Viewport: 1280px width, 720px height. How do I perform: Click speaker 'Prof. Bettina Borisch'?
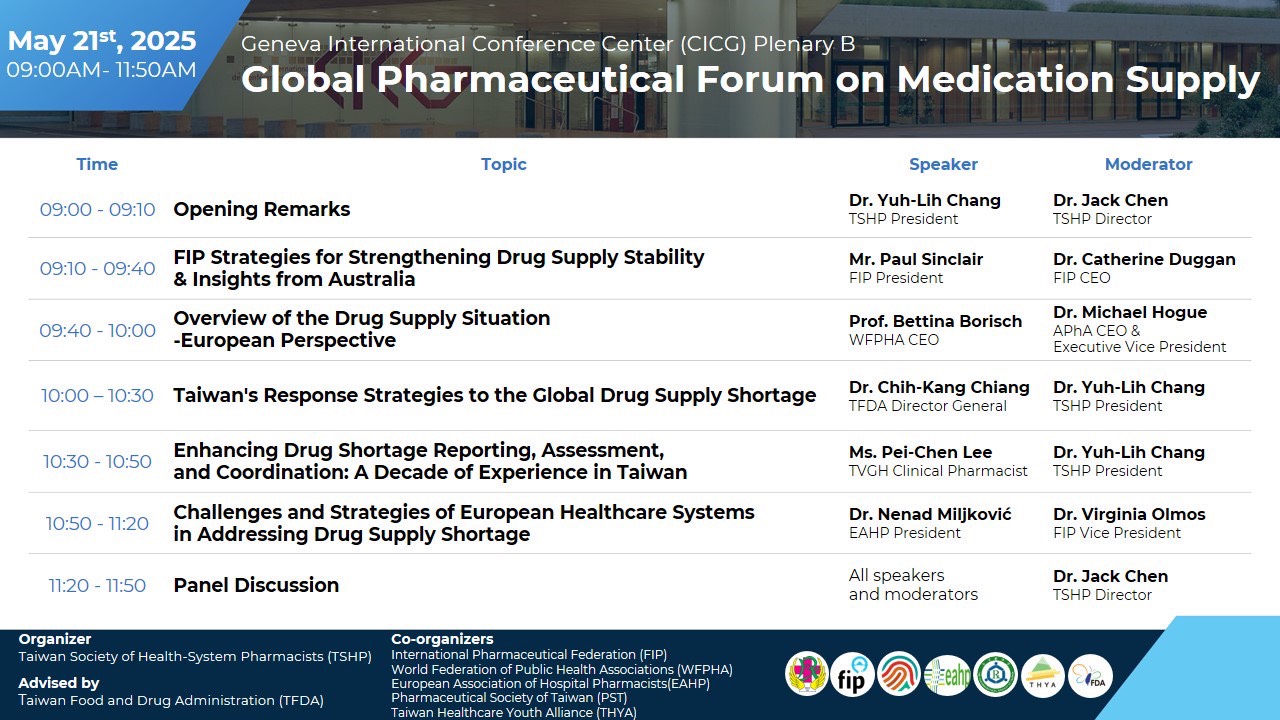pos(935,321)
